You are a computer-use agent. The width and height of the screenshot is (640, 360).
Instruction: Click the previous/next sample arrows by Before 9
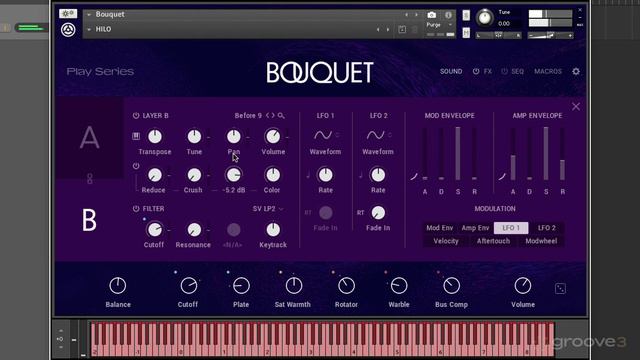(270, 116)
